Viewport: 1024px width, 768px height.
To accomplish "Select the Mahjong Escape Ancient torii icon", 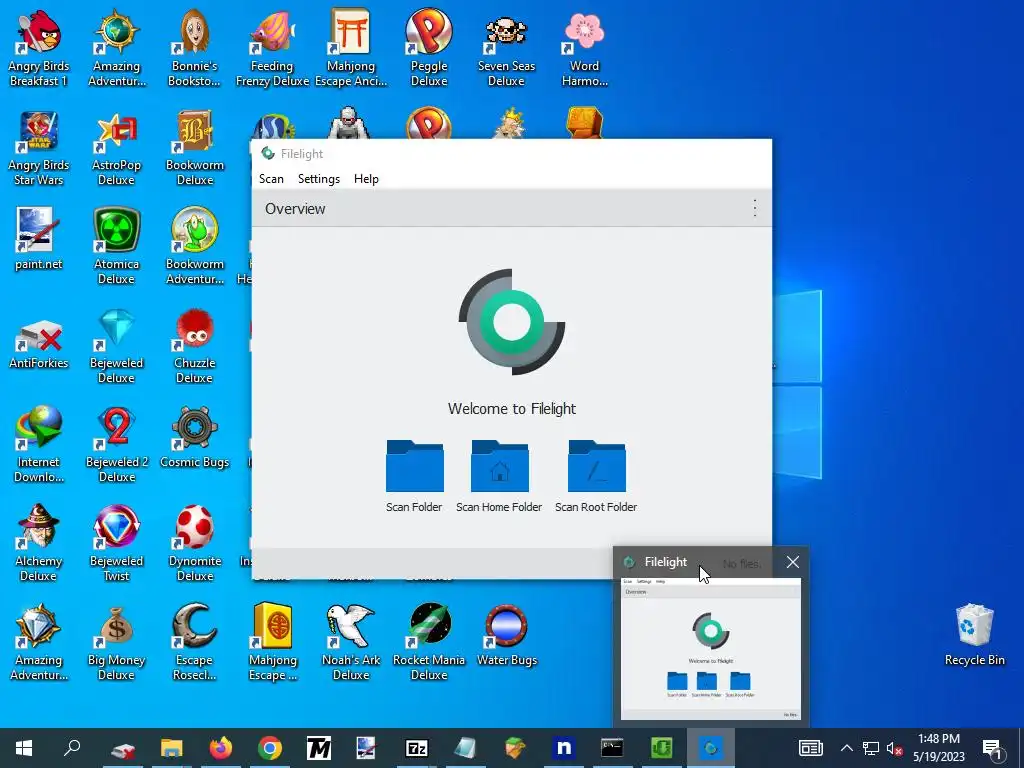I will pyautogui.click(x=351, y=48).
